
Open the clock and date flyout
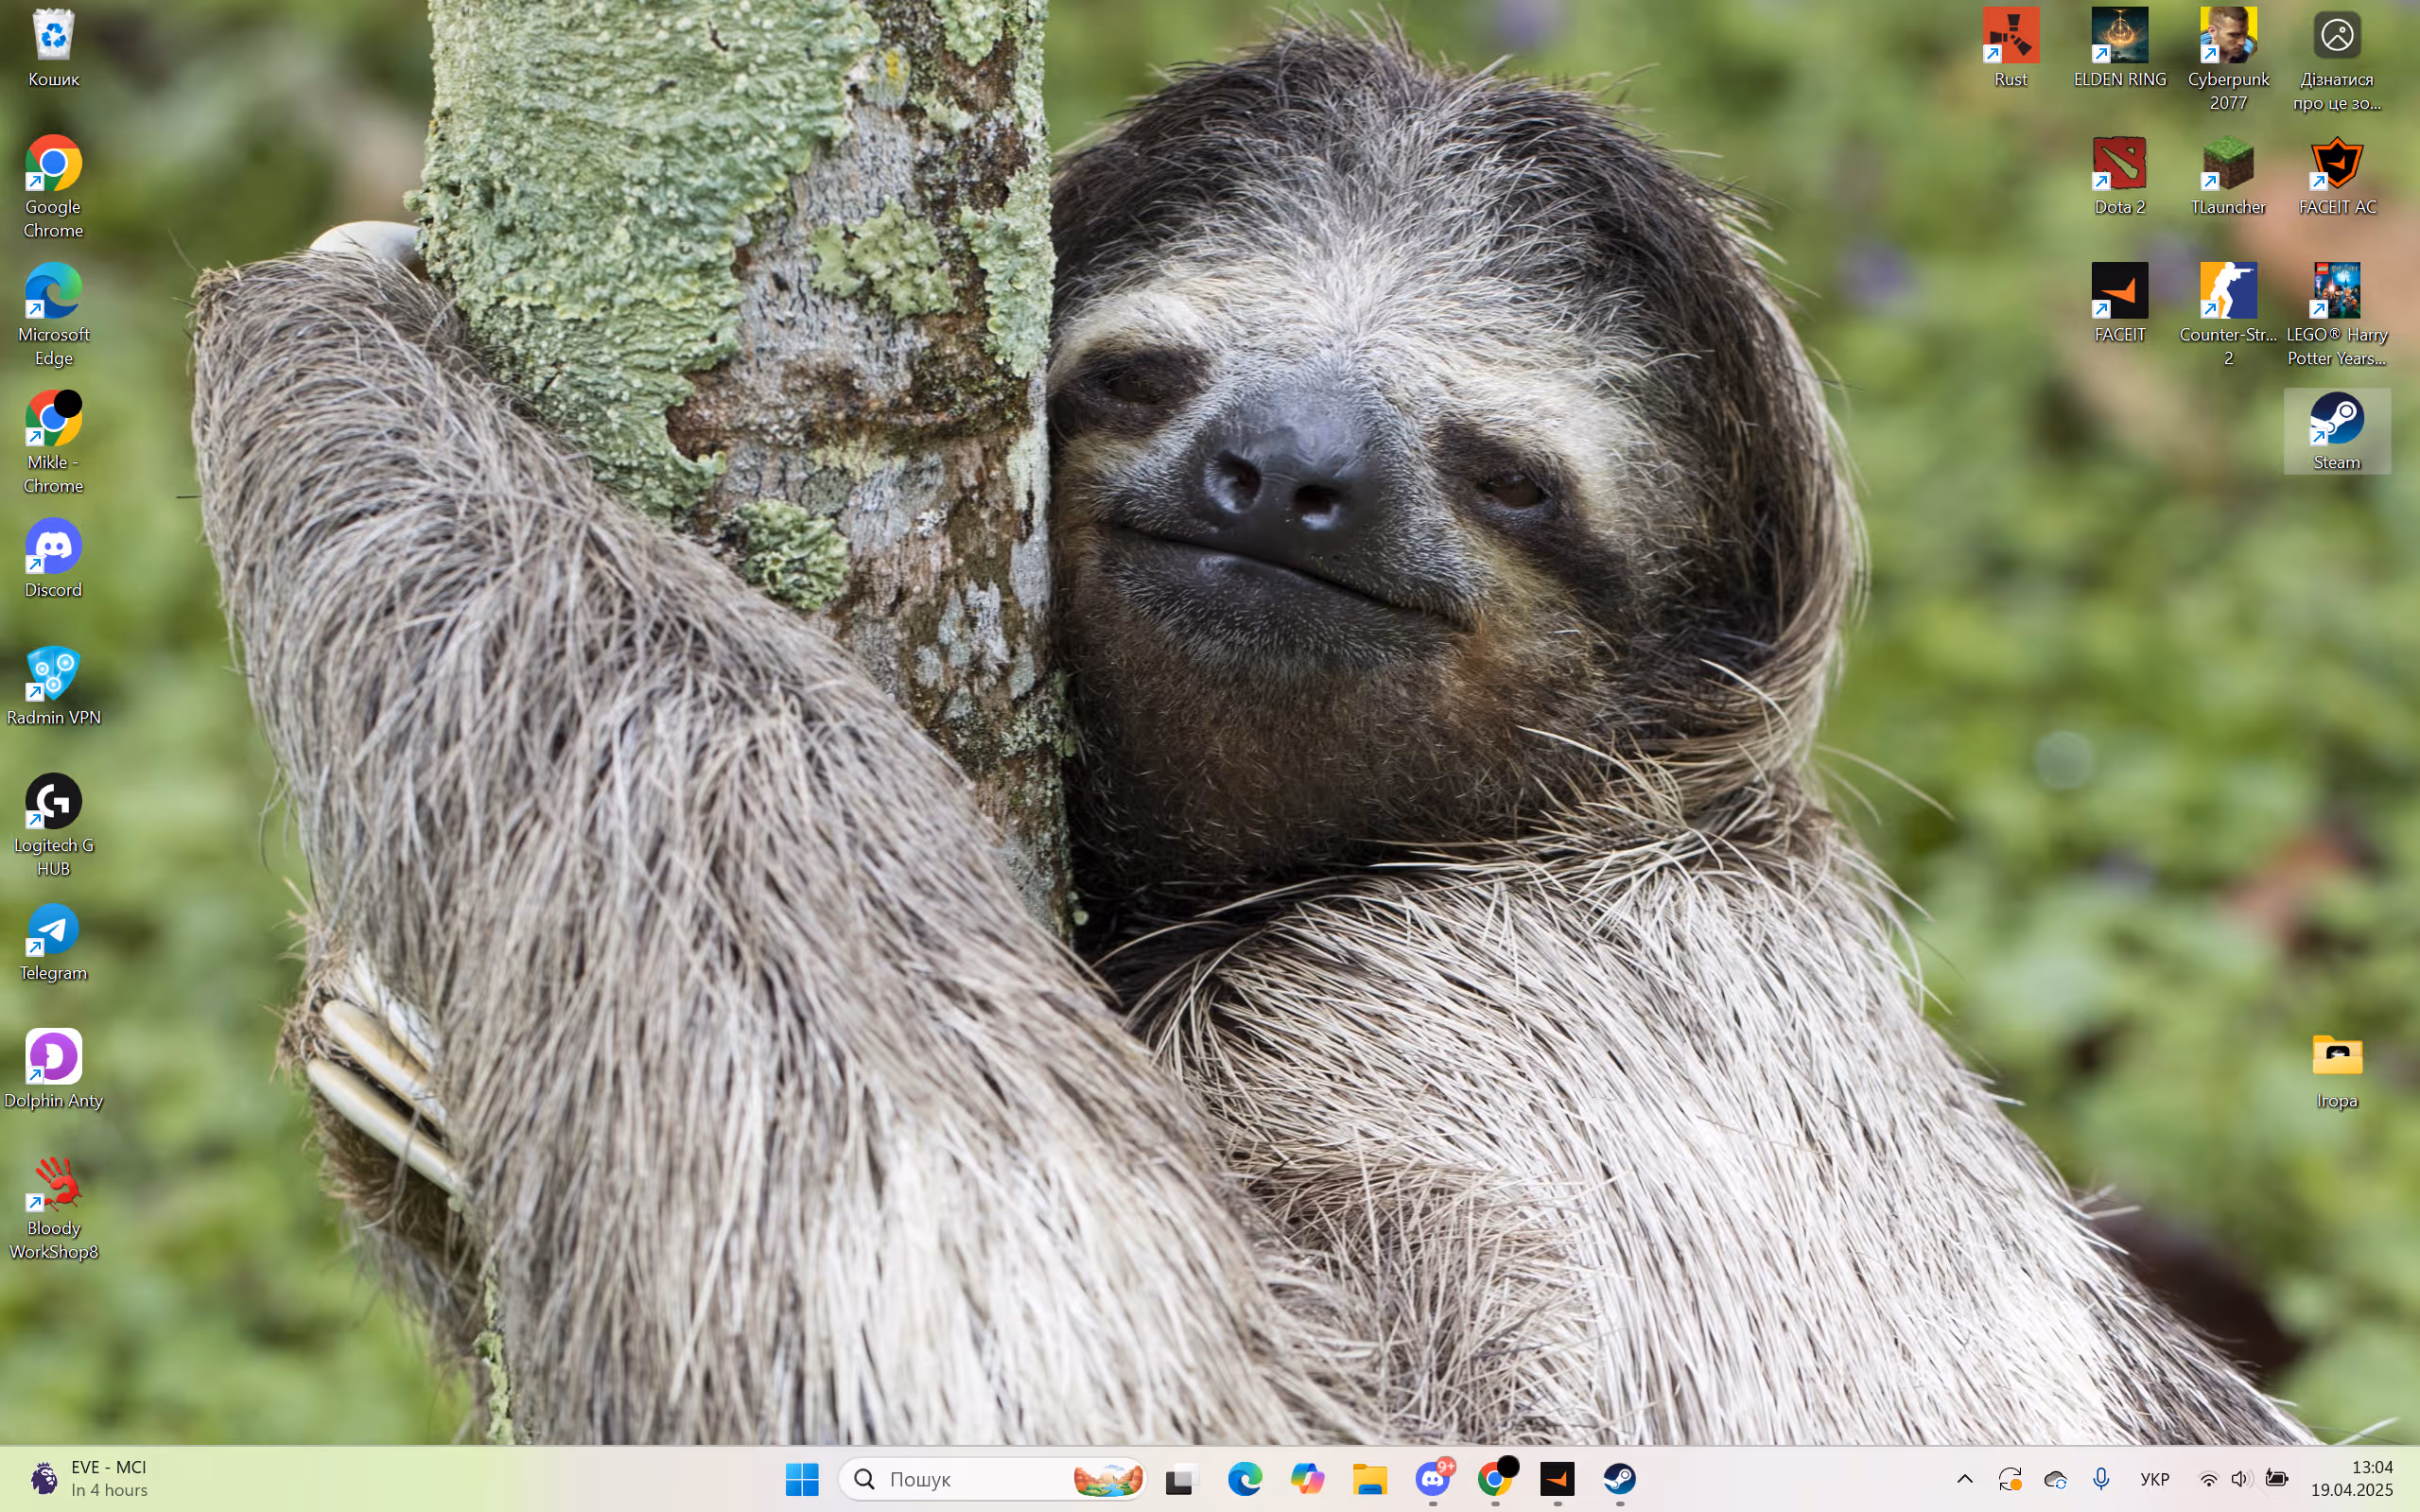[x=2351, y=1478]
